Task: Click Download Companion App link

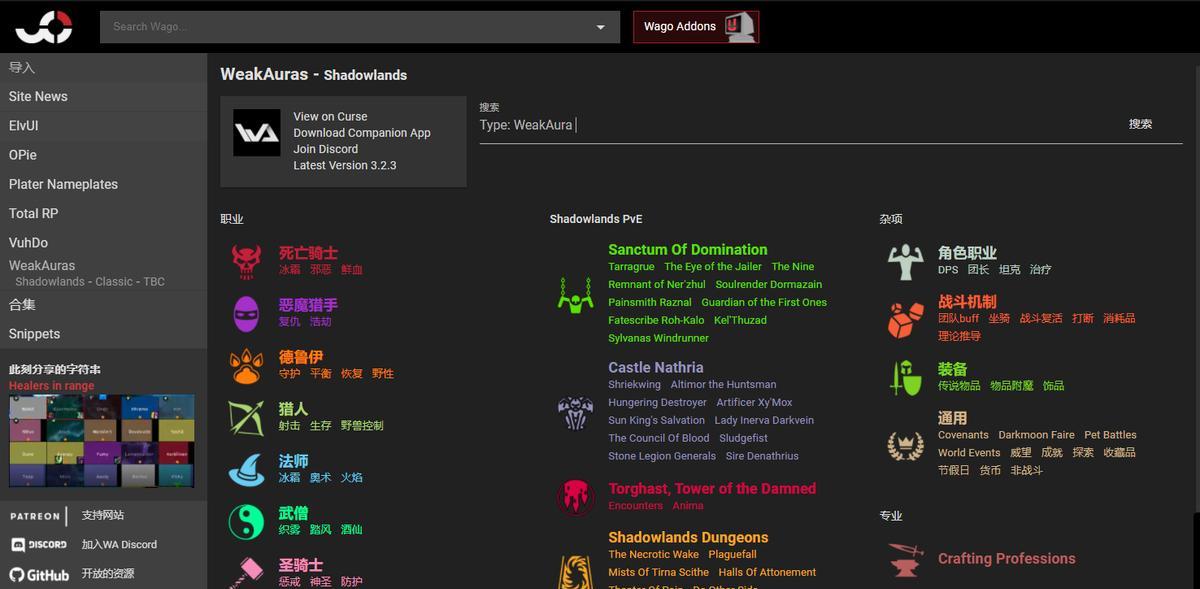Action: click(x=362, y=133)
